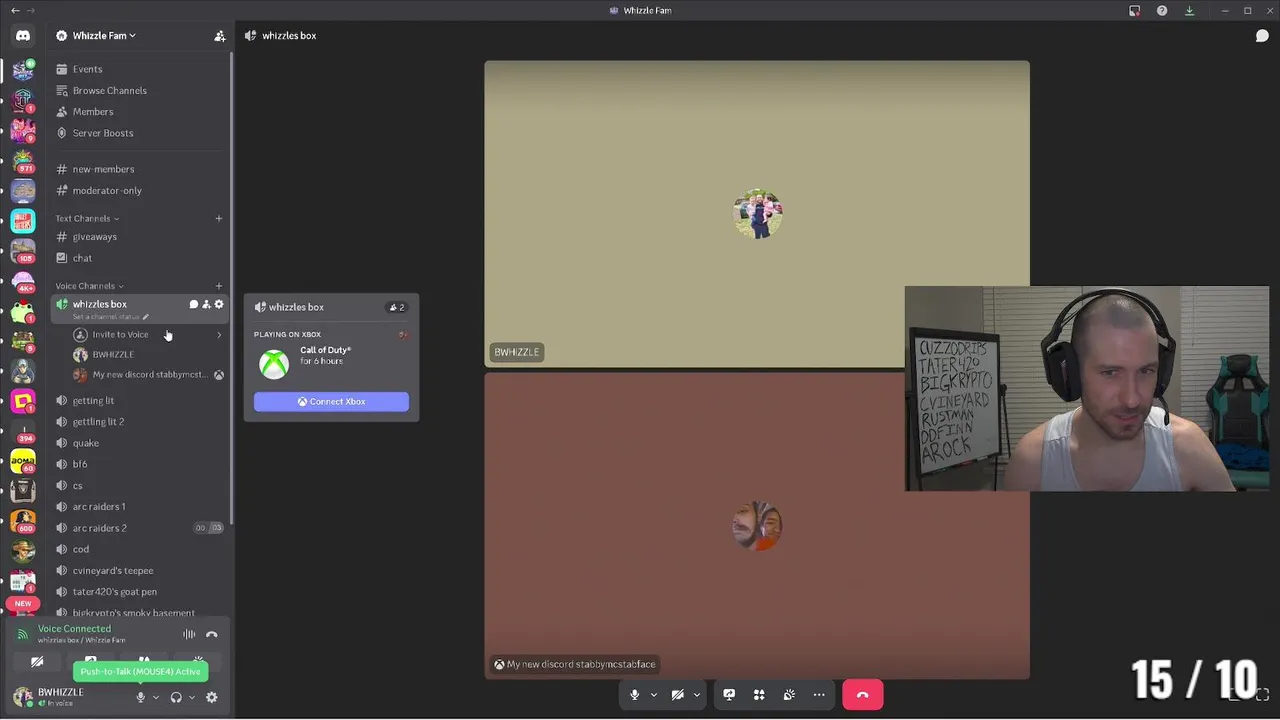1280x720 pixels.
Task: Open activities icon in bottom call bar
Action: pyautogui.click(x=759, y=695)
